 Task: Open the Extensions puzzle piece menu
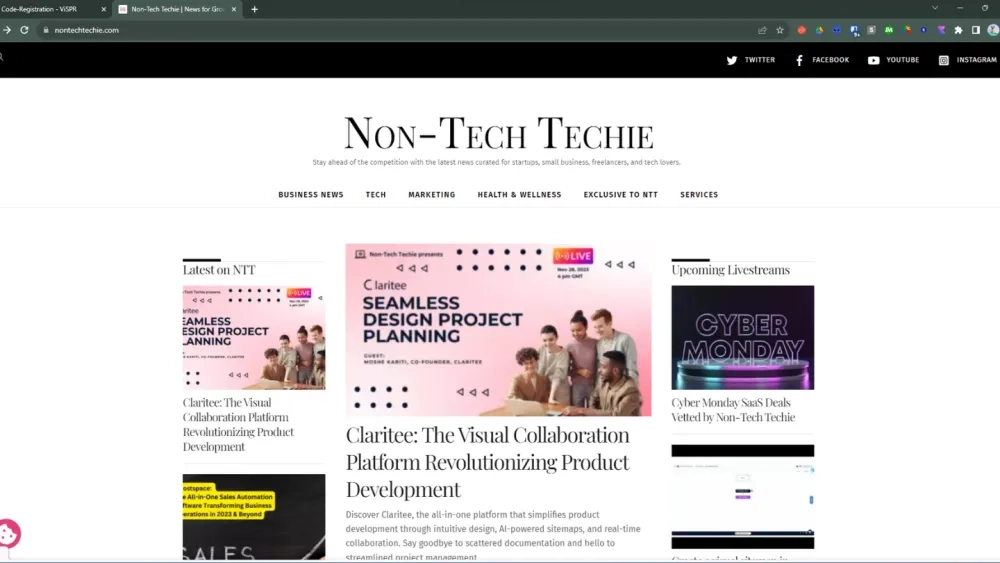[x=958, y=30]
